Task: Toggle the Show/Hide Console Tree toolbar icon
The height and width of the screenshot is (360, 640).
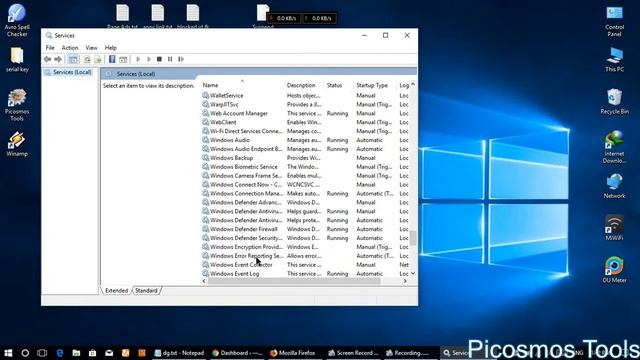Action: point(73,59)
